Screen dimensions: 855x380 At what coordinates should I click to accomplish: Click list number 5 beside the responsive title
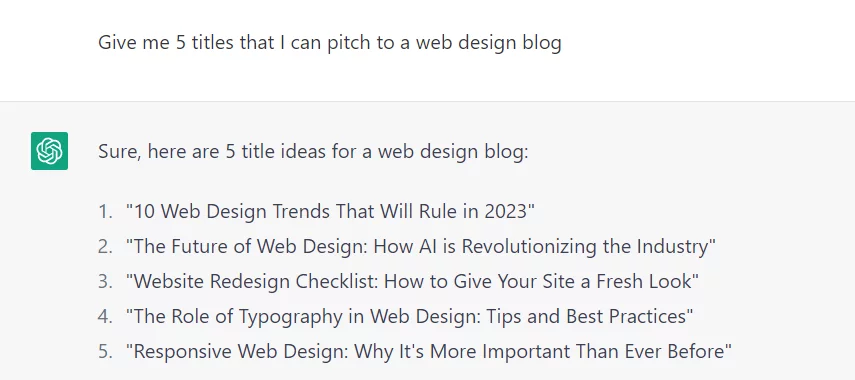pyautogui.click(x=105, y=351)
